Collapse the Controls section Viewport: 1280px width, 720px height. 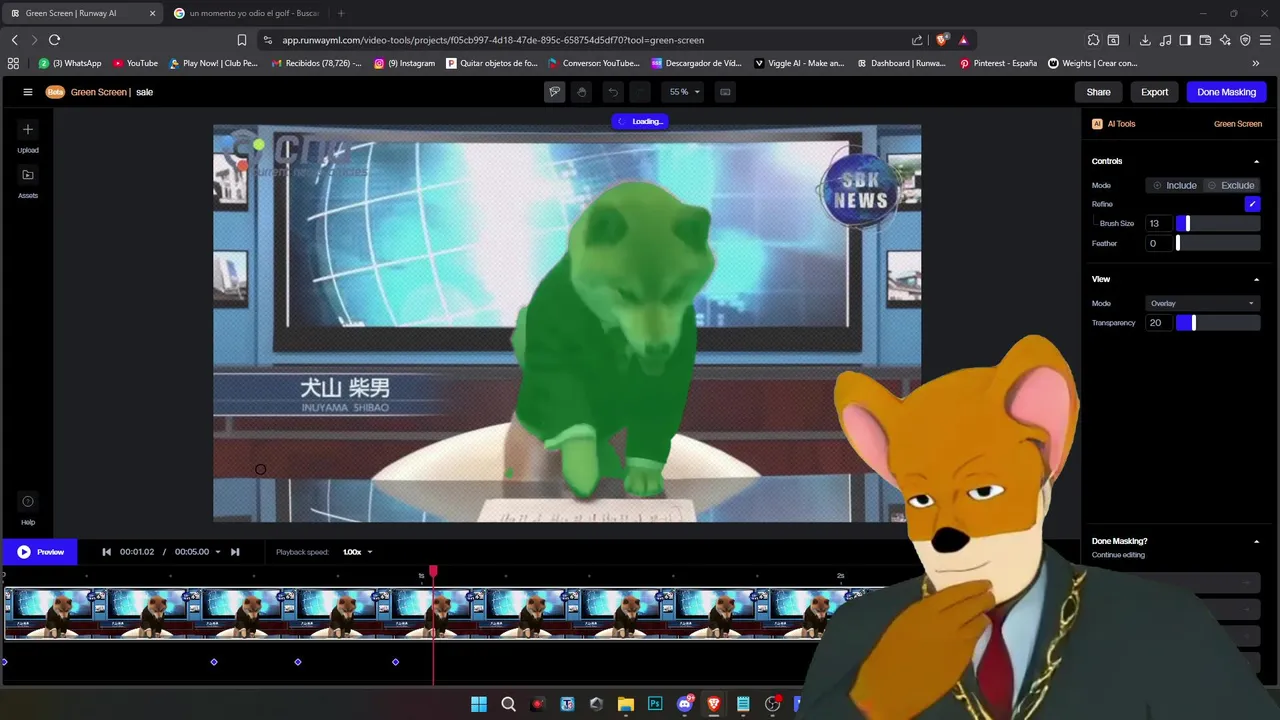point(1256,161)
